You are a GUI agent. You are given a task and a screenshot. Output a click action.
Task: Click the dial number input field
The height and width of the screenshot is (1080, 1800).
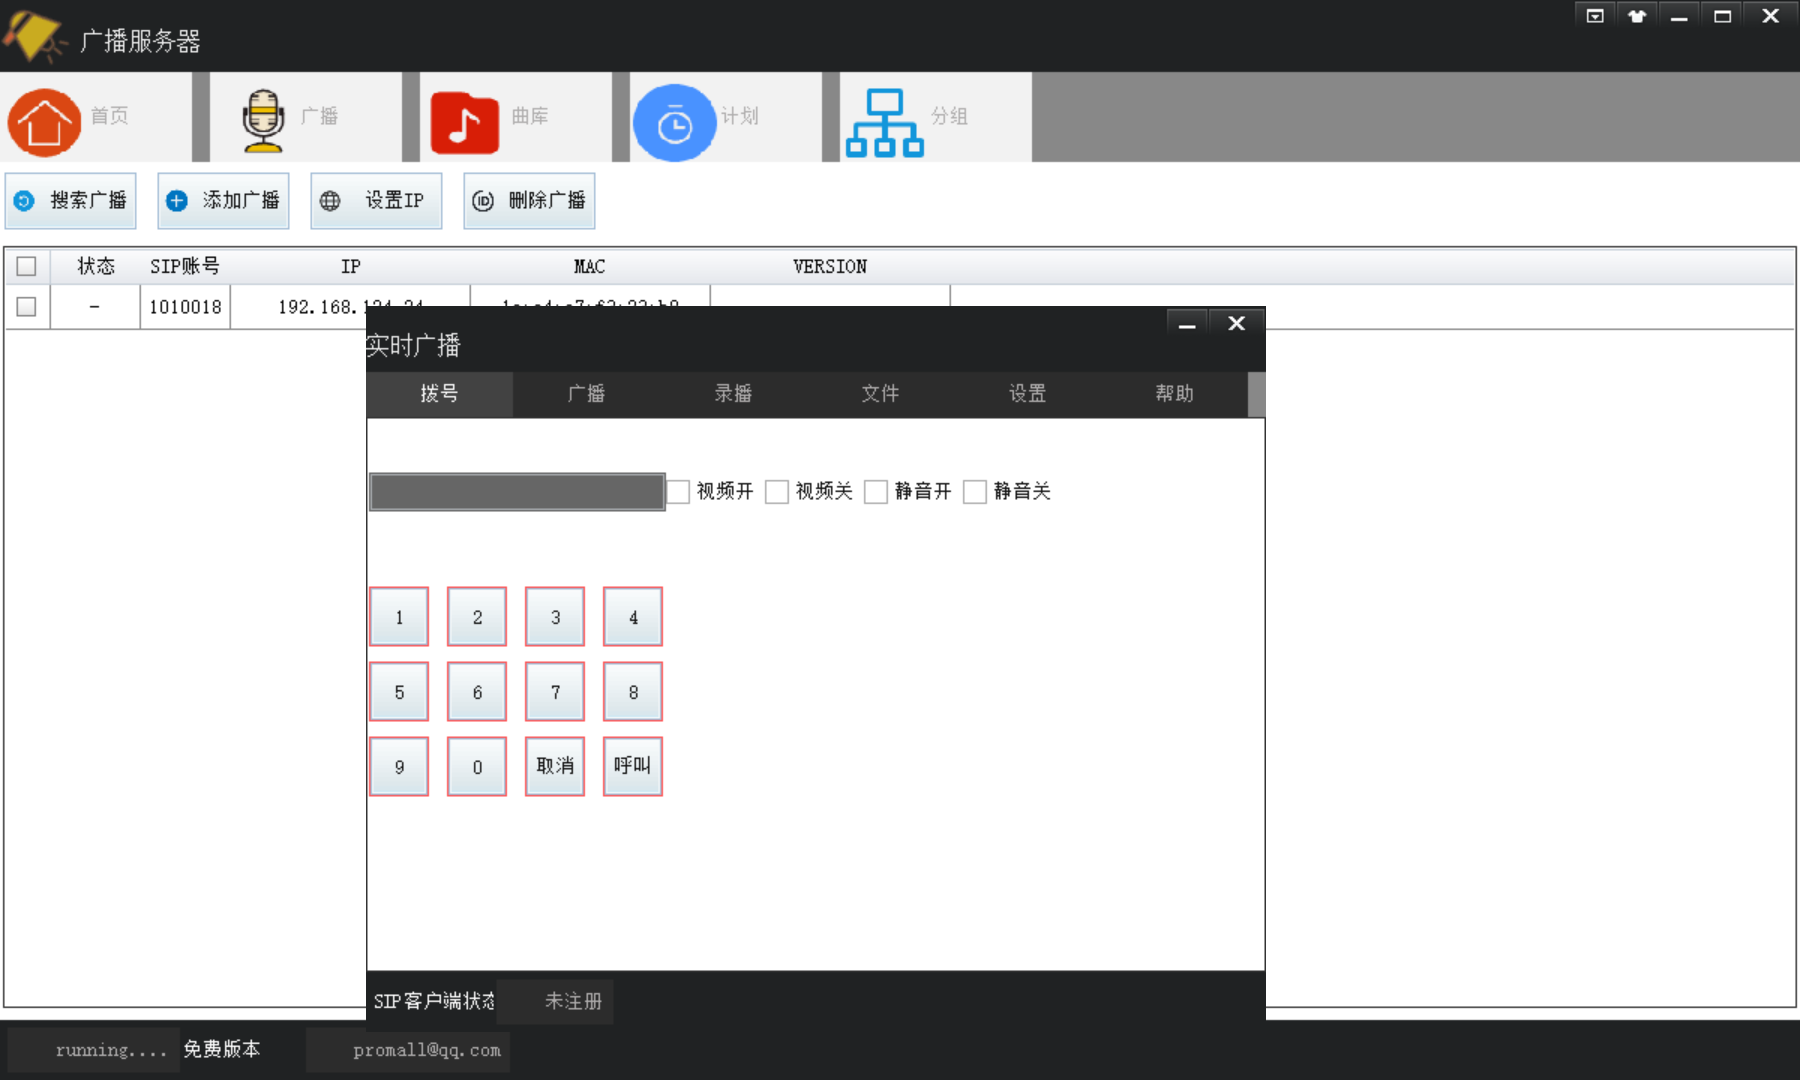516,491
